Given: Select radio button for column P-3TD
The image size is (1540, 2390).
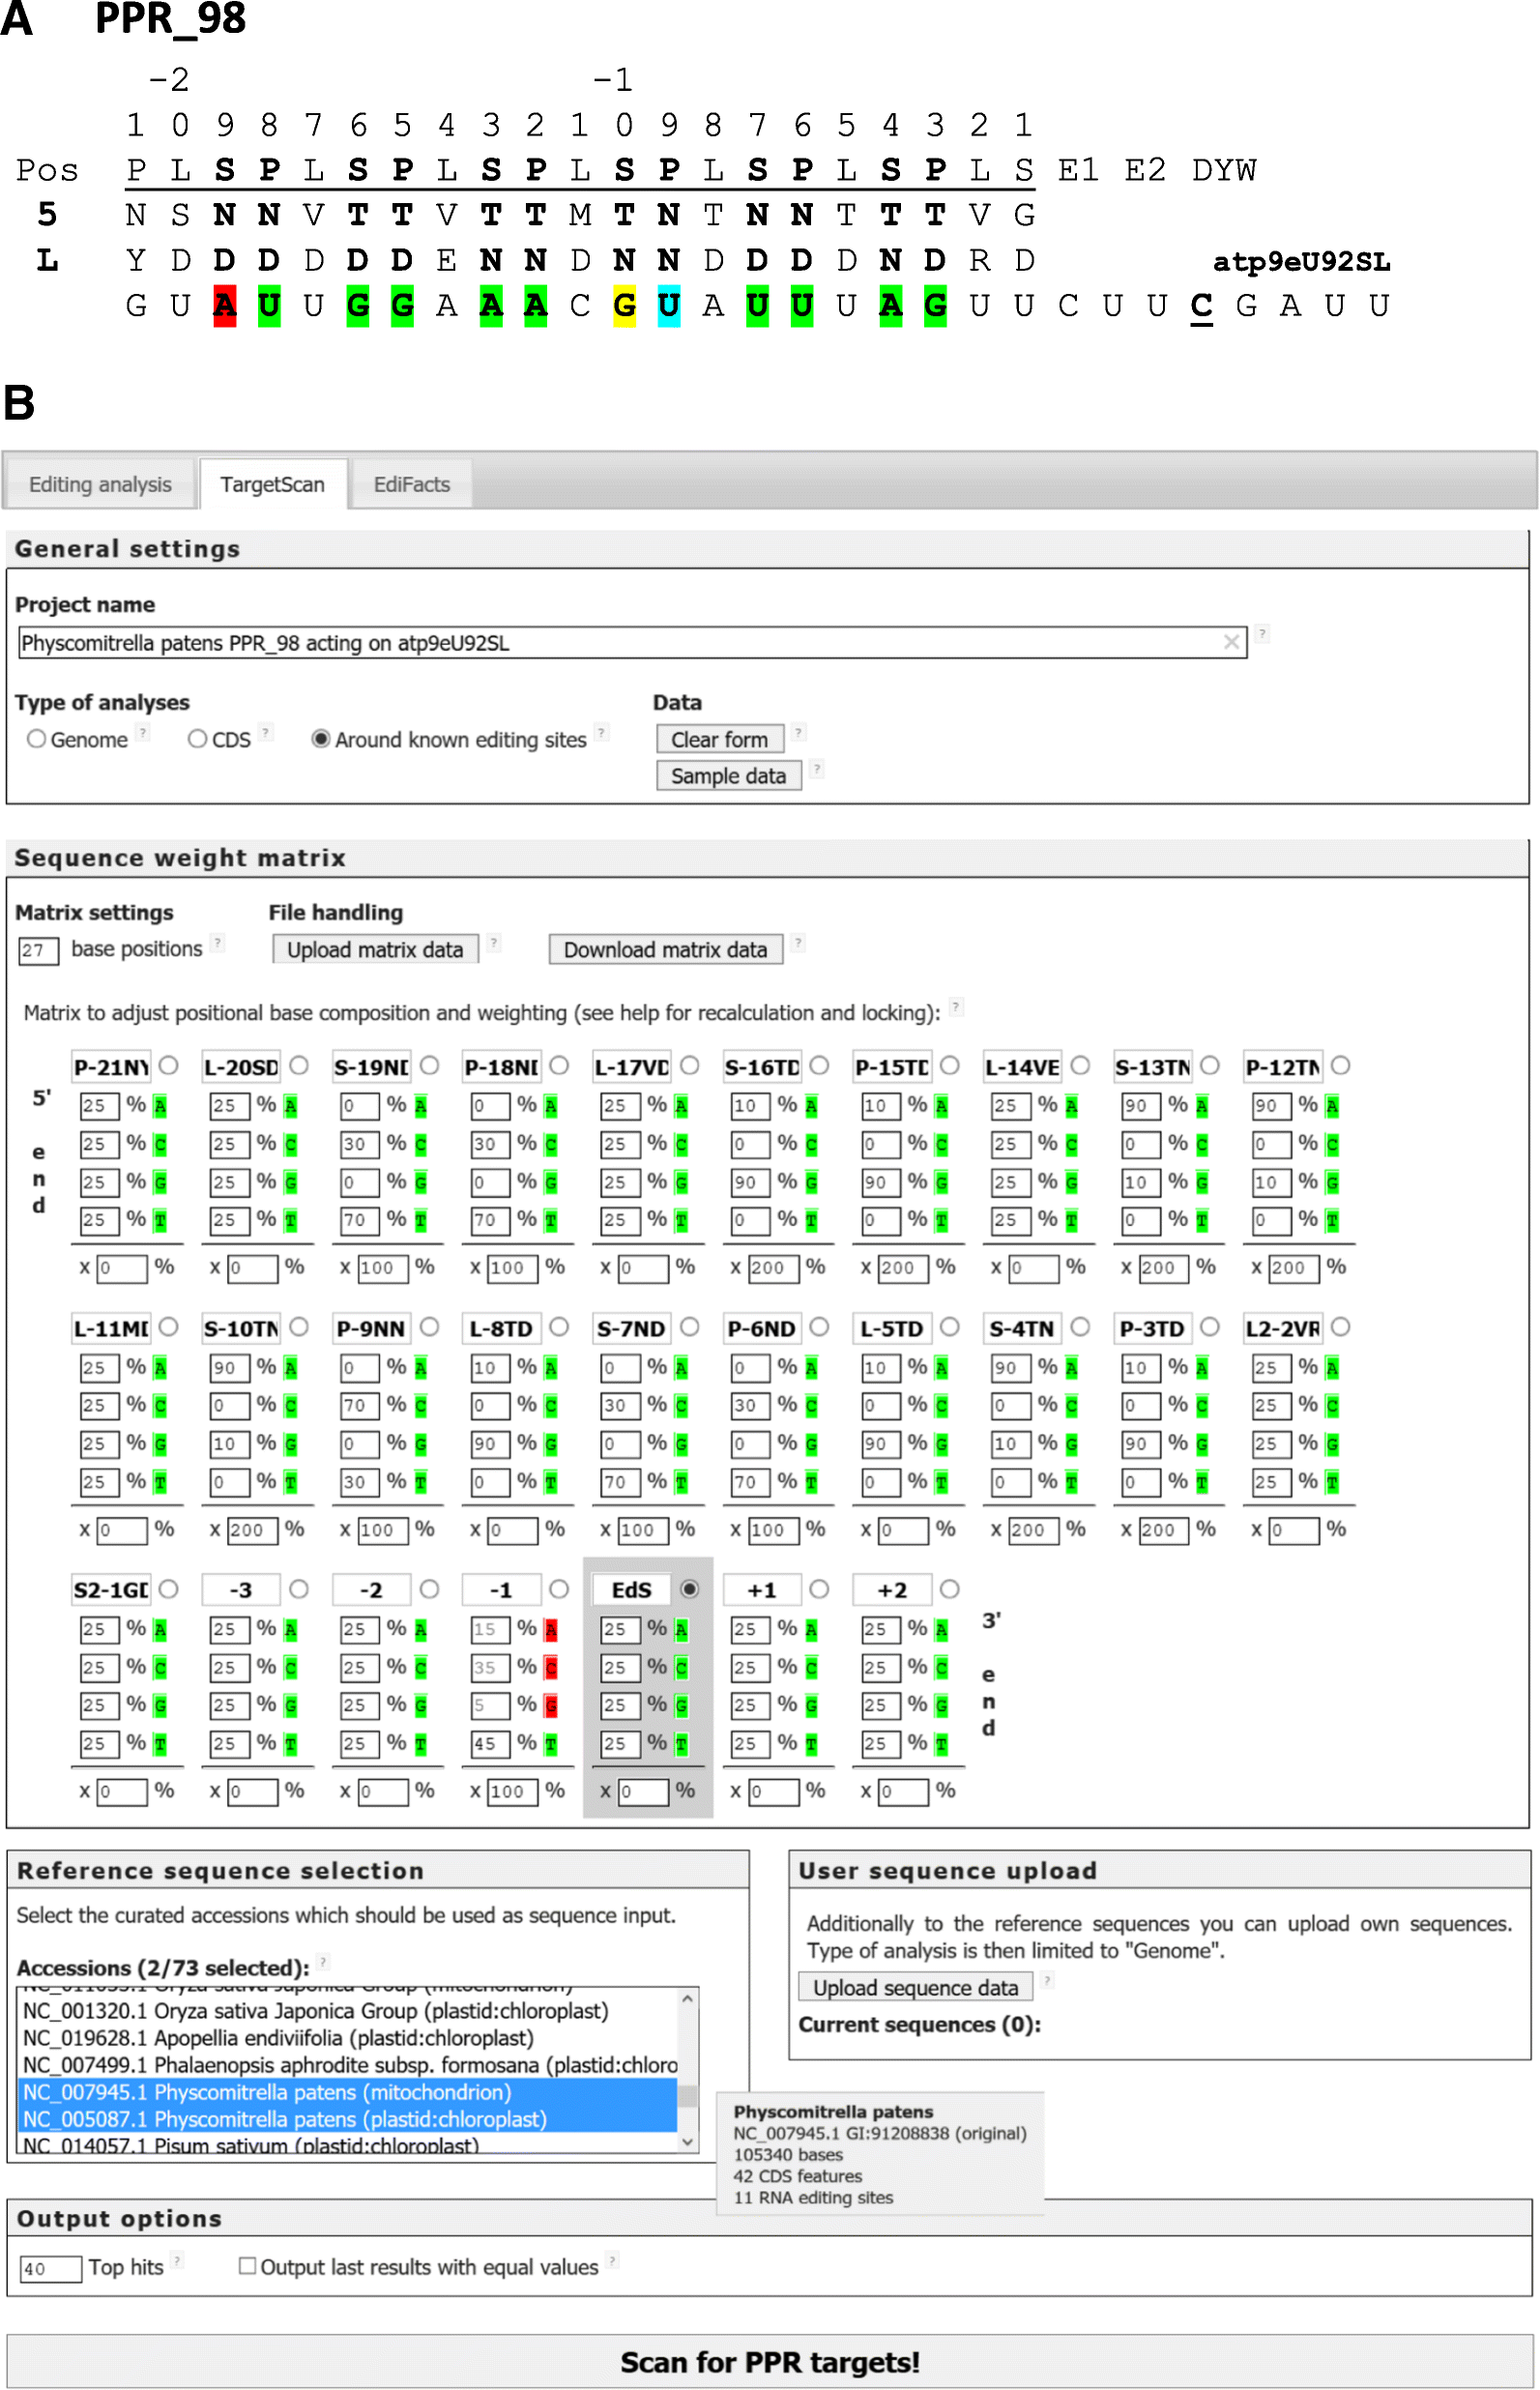Looking at the screenshot, I should point(1210,1327).
